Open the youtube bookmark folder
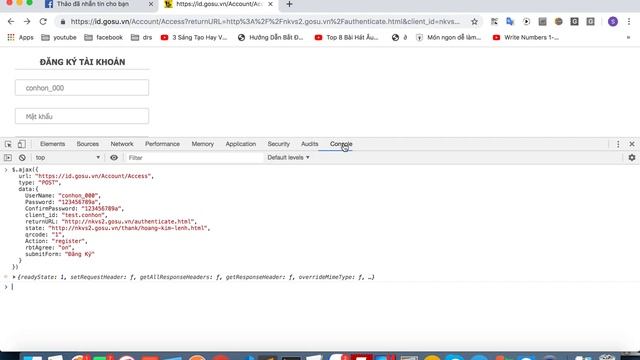Screen dimensions: 640x360 (59, 38)
